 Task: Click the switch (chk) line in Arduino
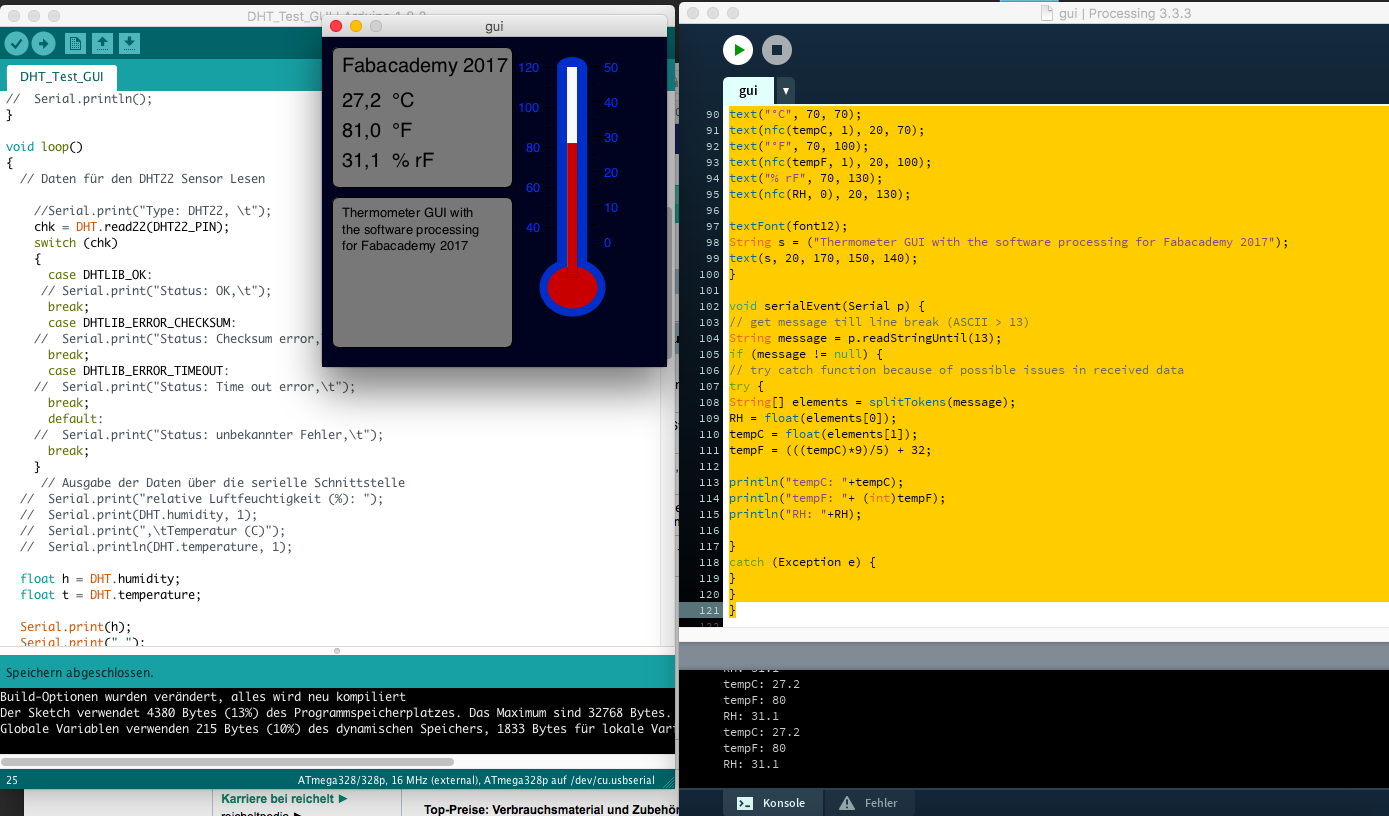[76, 243]
